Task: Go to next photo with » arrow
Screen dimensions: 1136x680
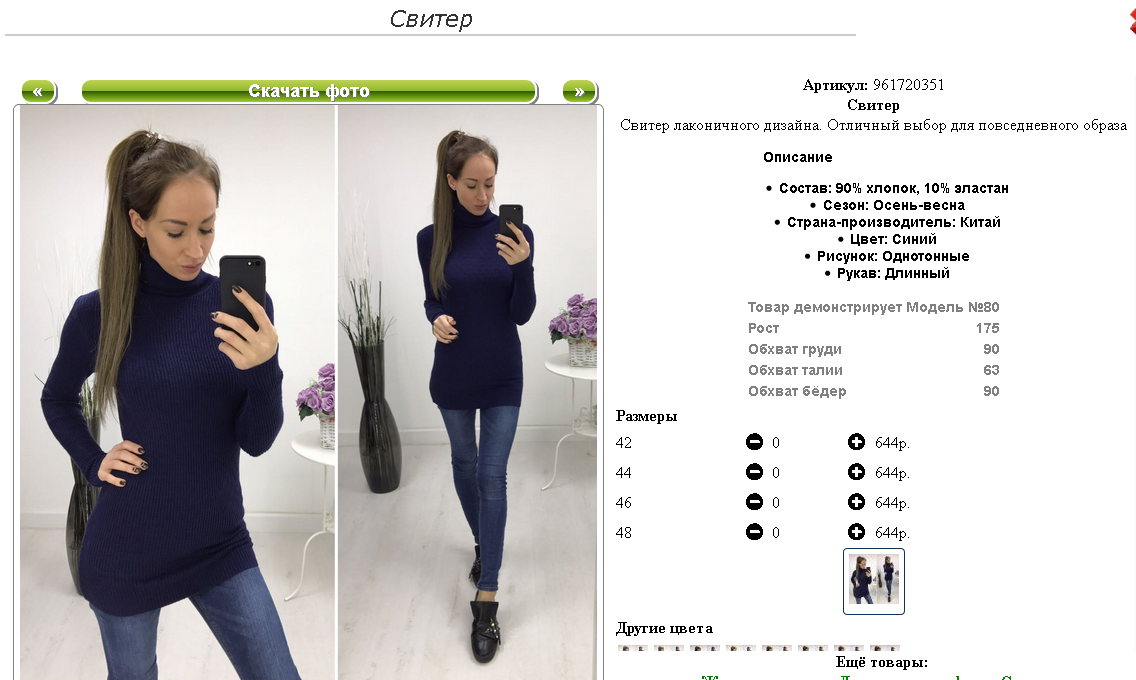Action: coord(579,91)
